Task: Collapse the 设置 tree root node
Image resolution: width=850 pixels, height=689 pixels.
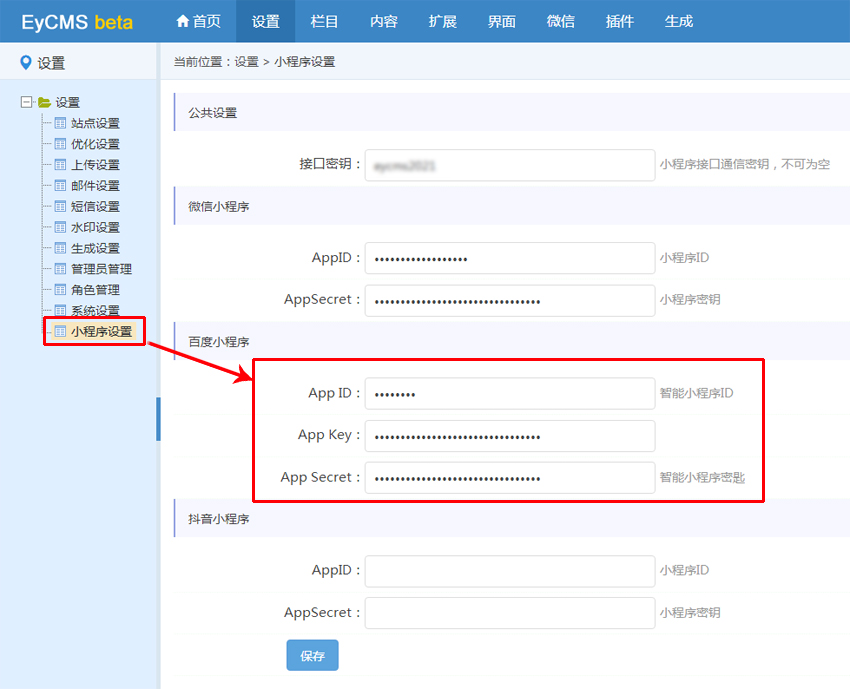Action: [x=26, y=102]
